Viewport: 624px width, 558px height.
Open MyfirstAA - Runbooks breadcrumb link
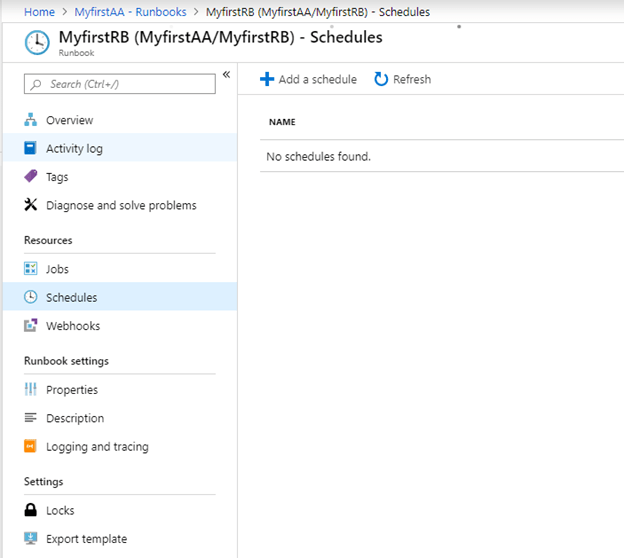click(130, 12)
